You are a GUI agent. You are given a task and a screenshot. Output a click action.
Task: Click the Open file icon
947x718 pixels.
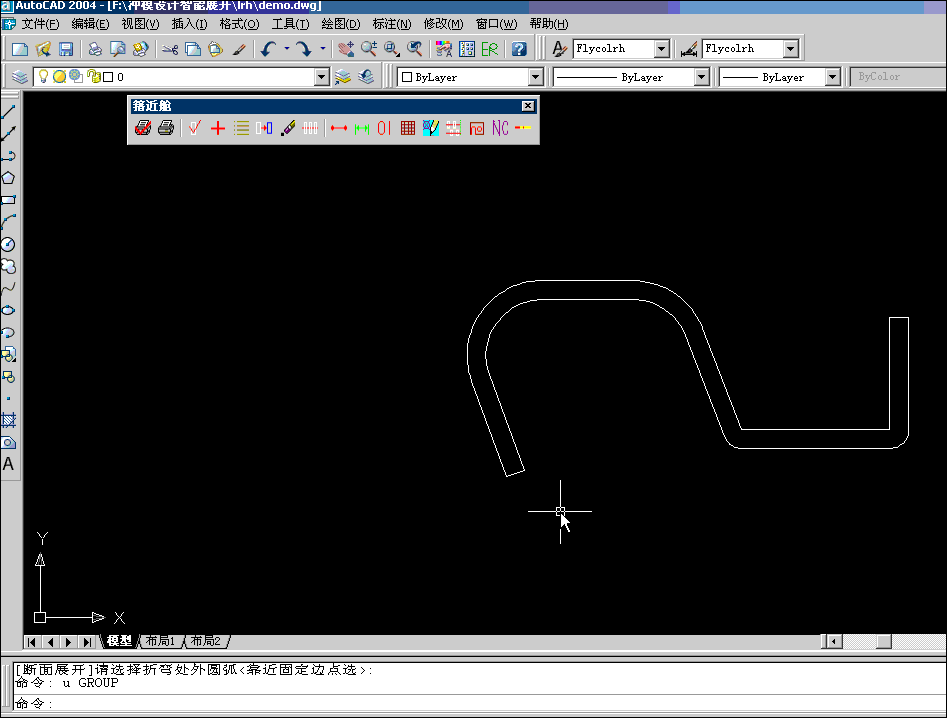pos(43,49)
